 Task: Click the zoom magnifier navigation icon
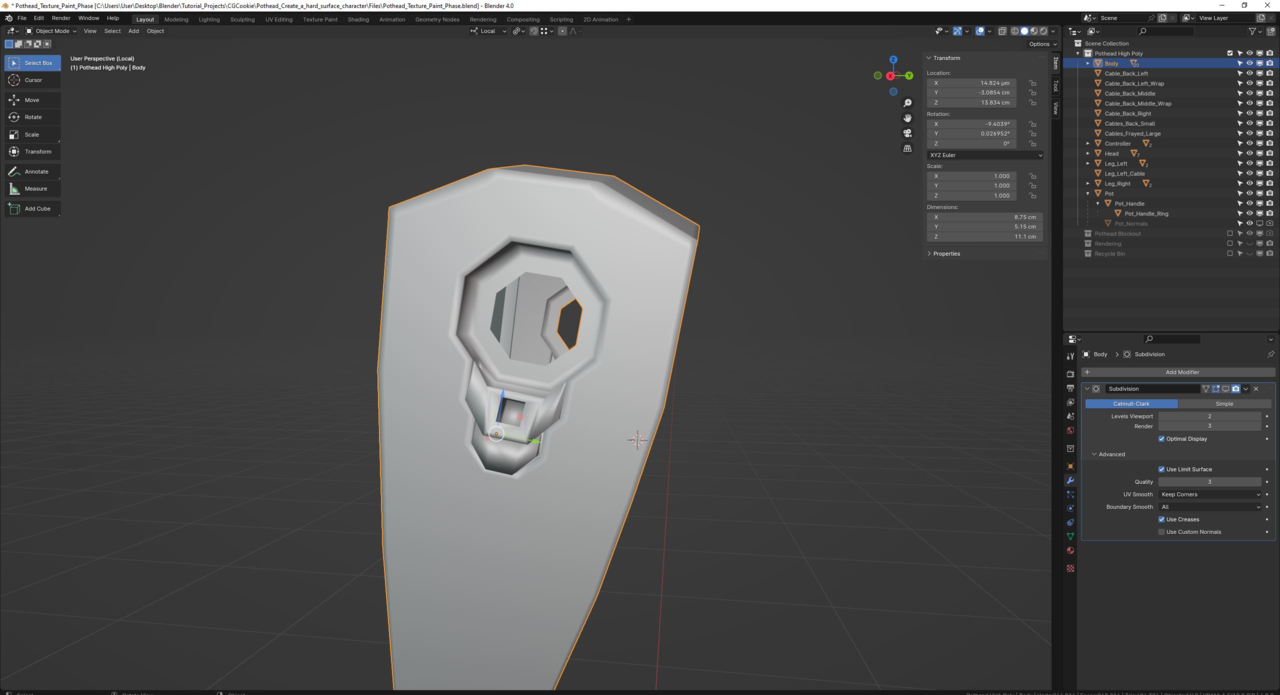[x=907, y=103]
